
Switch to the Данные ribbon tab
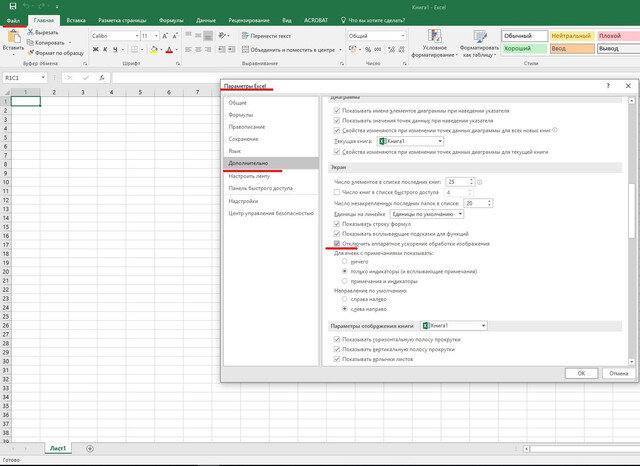(x=206, y=20)
